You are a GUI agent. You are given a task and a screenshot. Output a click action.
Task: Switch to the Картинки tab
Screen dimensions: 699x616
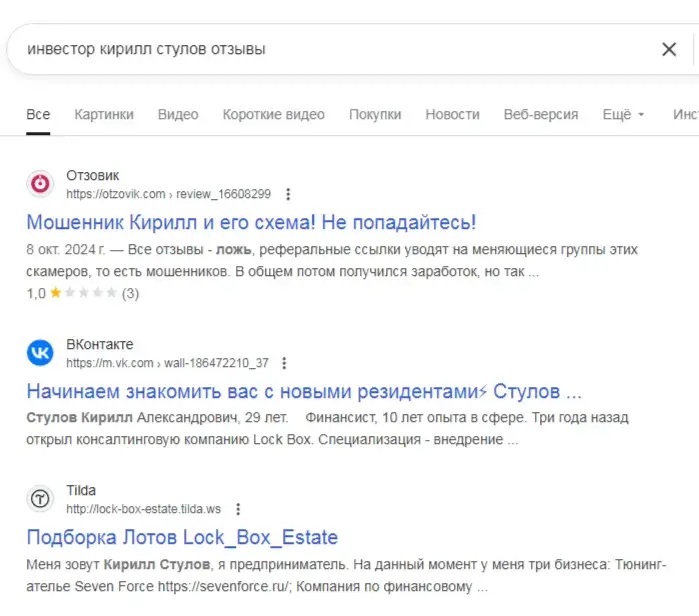point(104,115)
